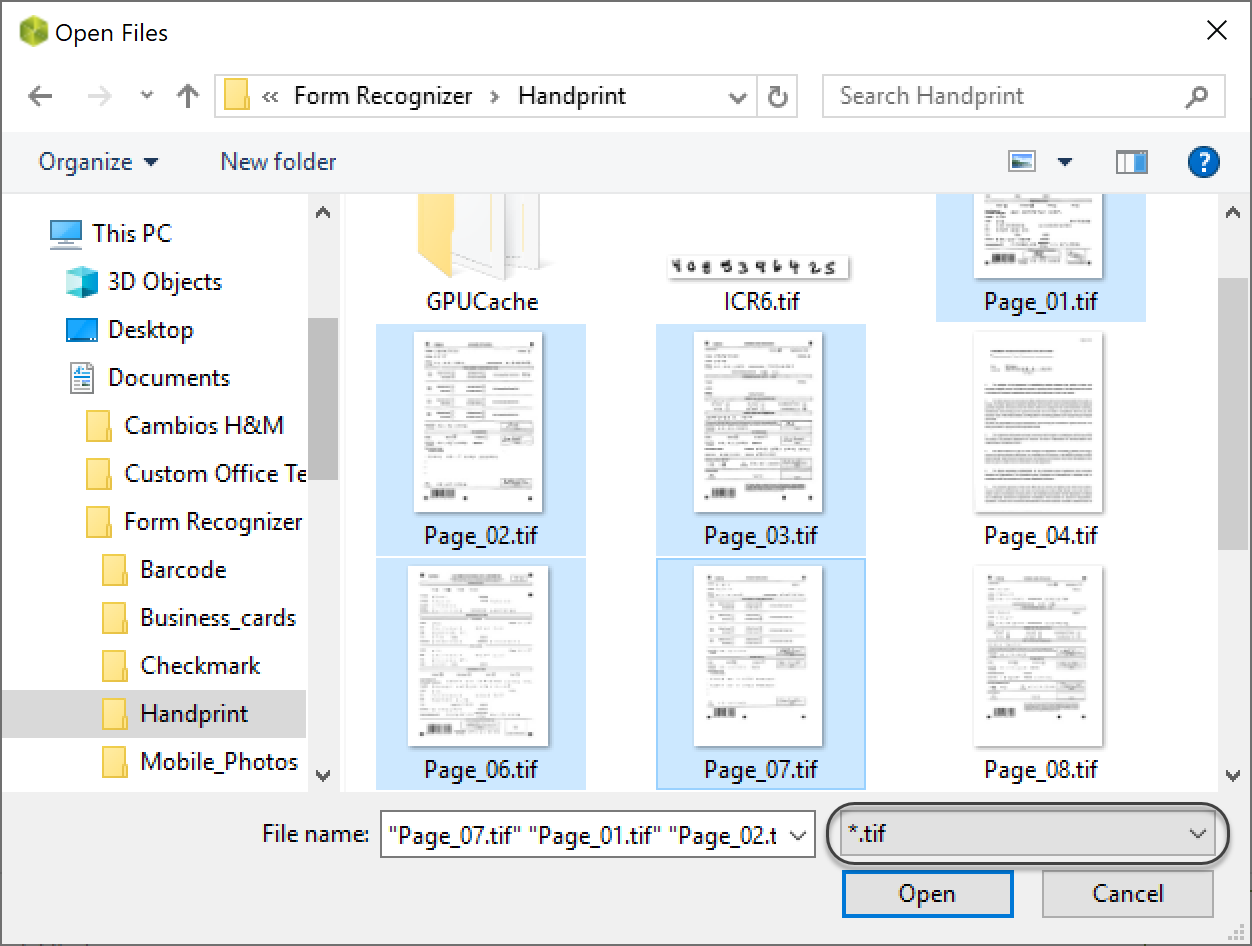Viewport: 1252px width, 946px height.
Task: Select the Handprint breadcrumb
Action: 572,96
